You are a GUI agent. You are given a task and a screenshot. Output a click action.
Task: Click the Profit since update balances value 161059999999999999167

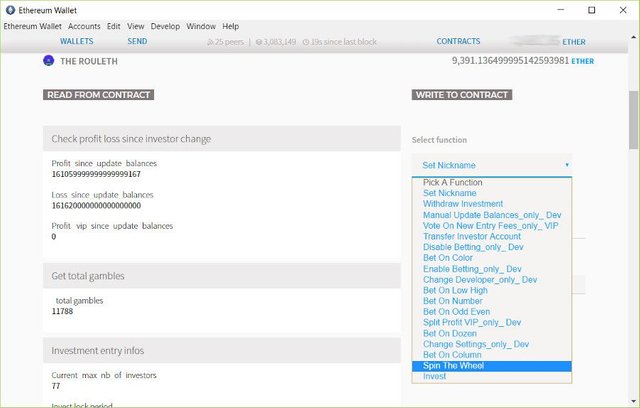(x=96, y=174)
